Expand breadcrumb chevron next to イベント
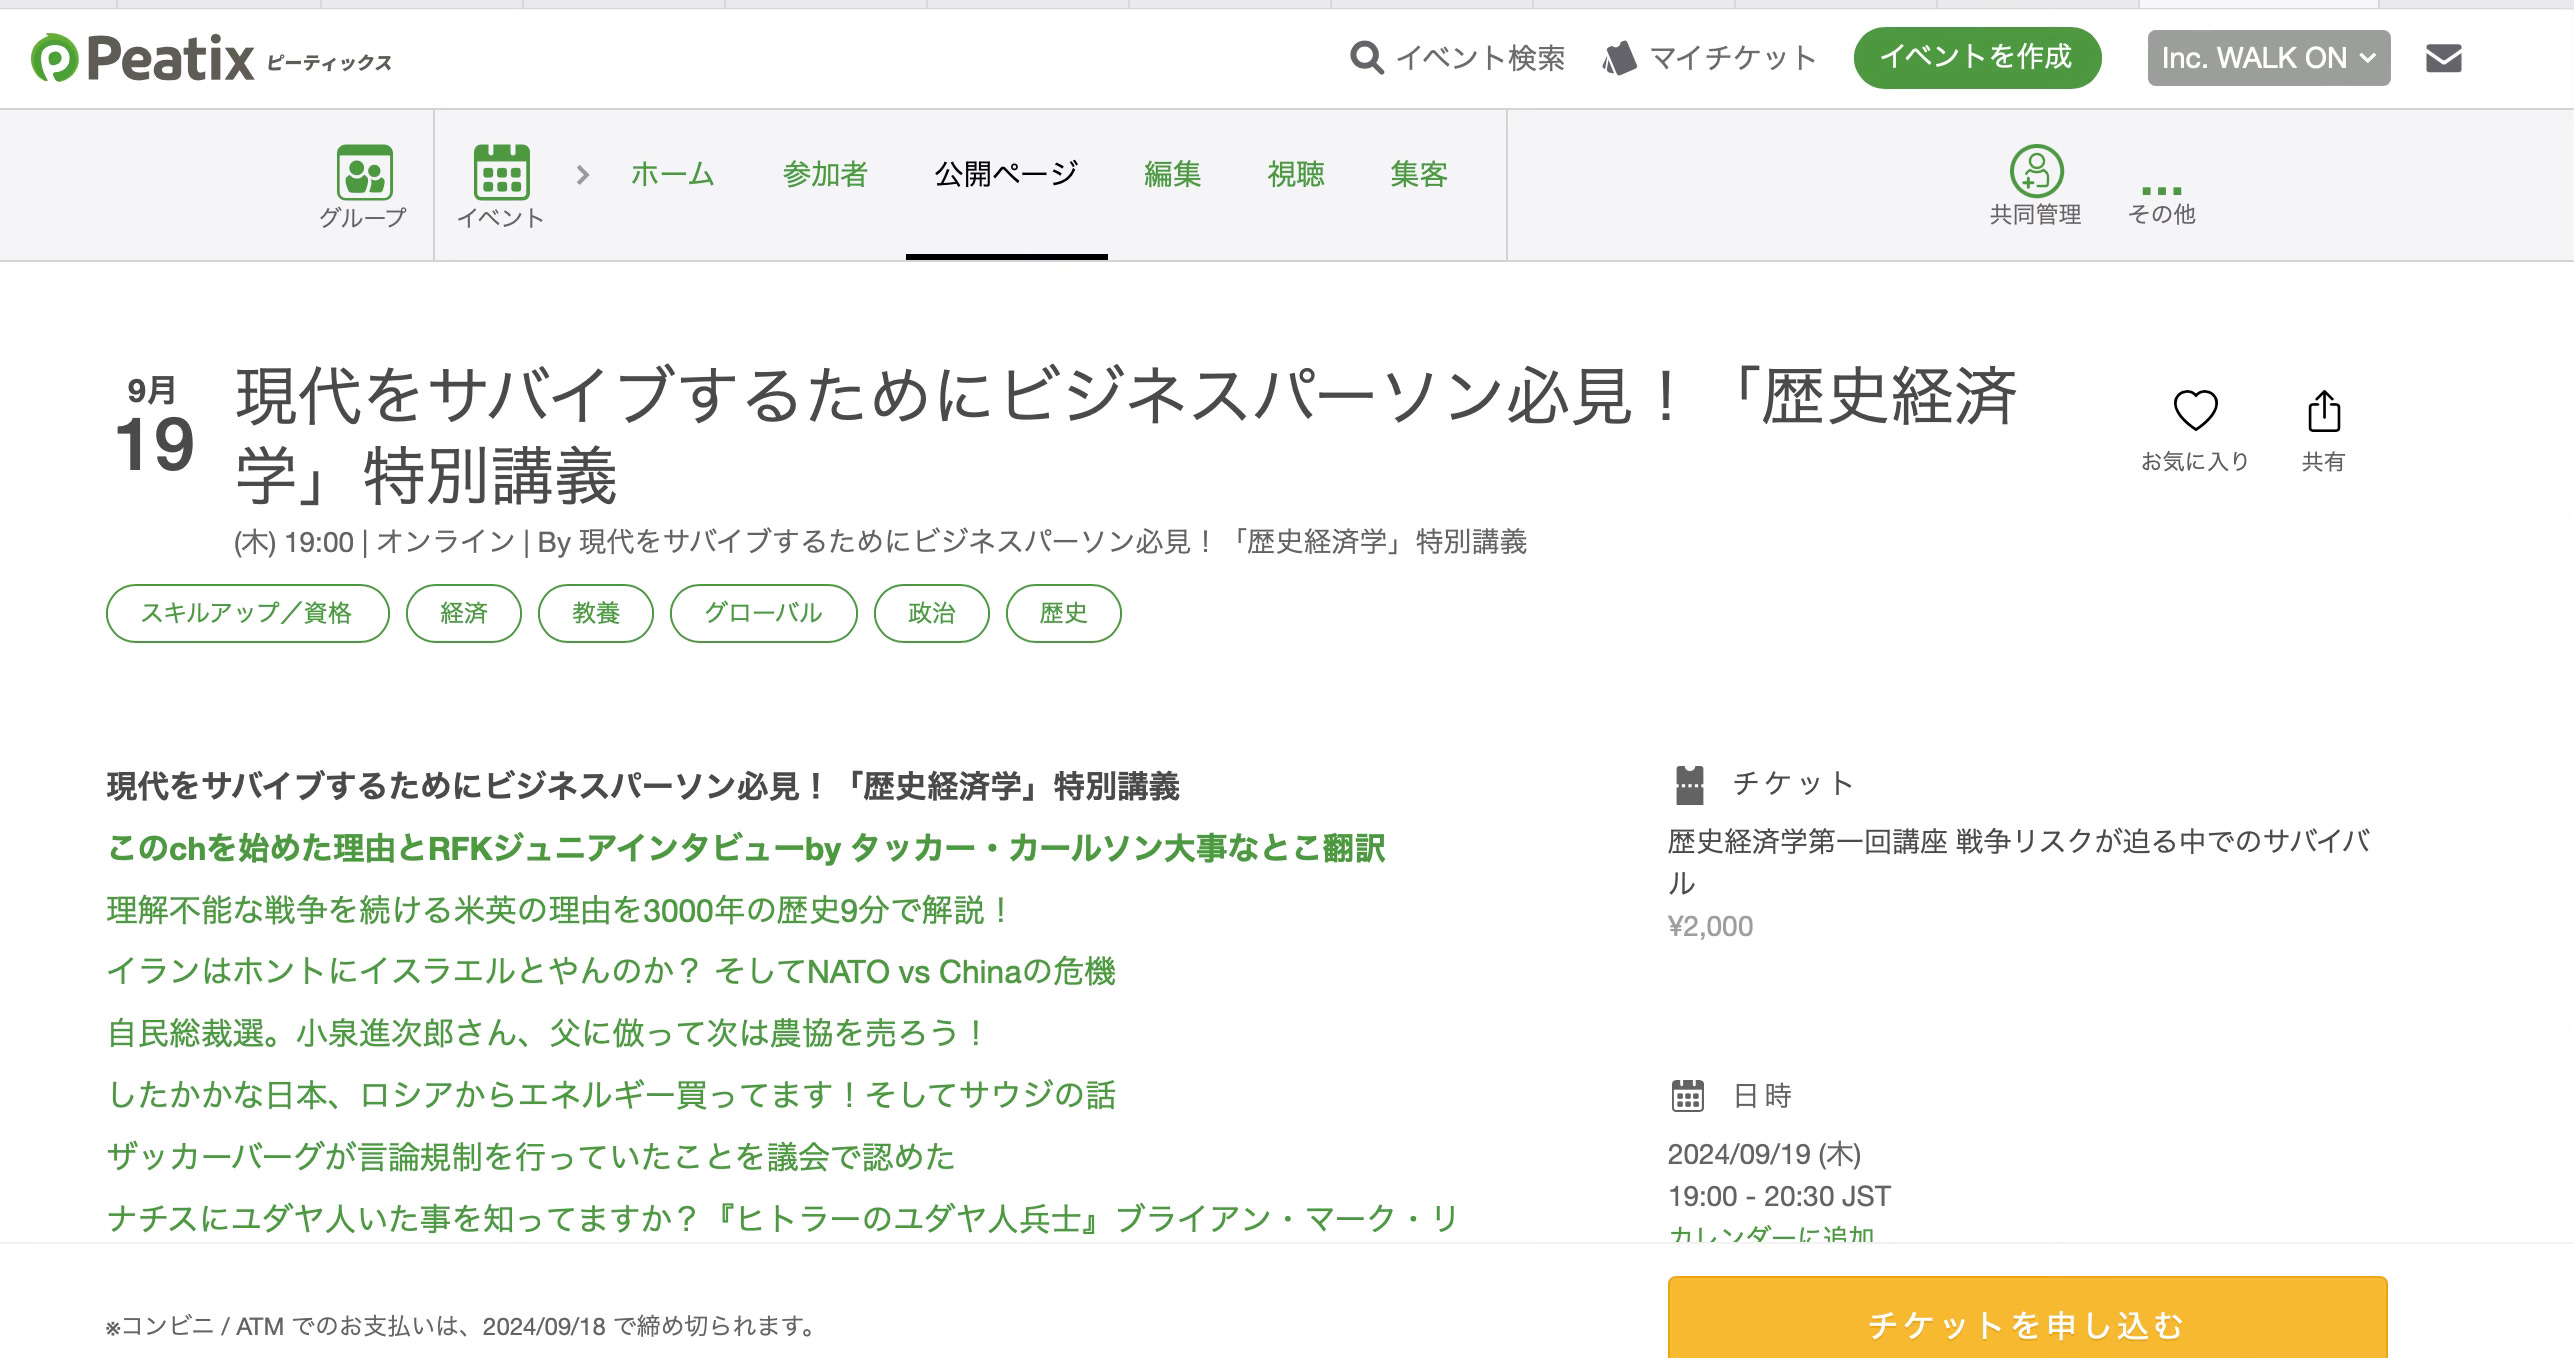 click(x=583, y=175)
